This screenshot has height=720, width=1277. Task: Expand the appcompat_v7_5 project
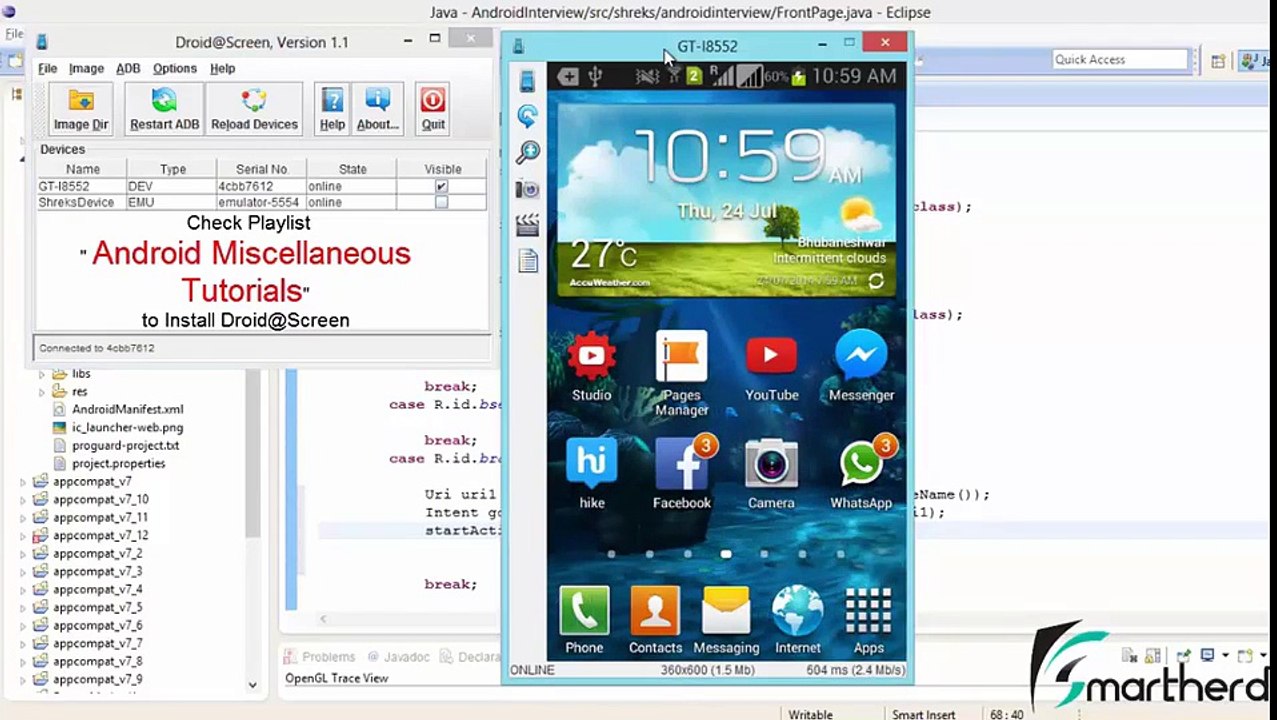pos(23,608)
